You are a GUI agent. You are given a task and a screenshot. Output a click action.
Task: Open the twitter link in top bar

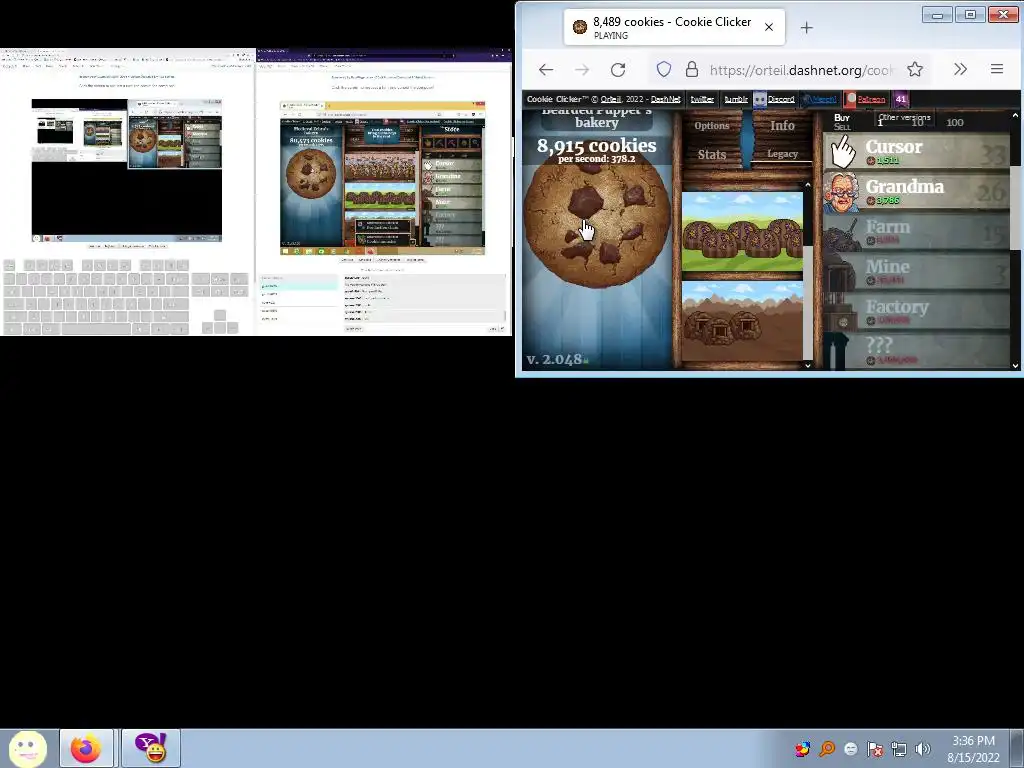click(x=702, y=99)
